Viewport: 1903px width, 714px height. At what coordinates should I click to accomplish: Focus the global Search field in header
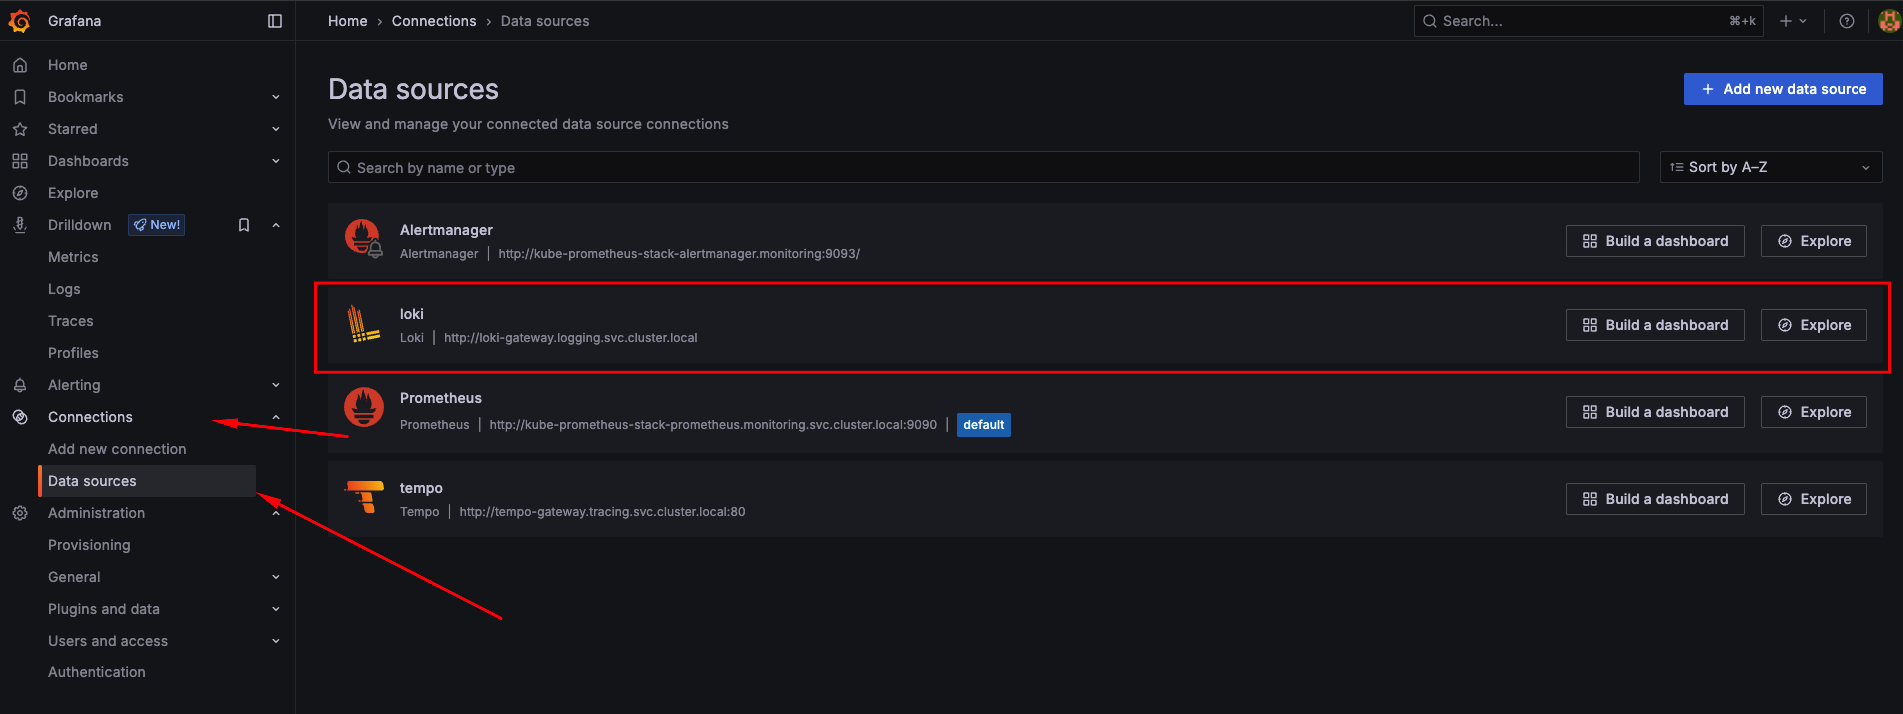click(1589, 21)
